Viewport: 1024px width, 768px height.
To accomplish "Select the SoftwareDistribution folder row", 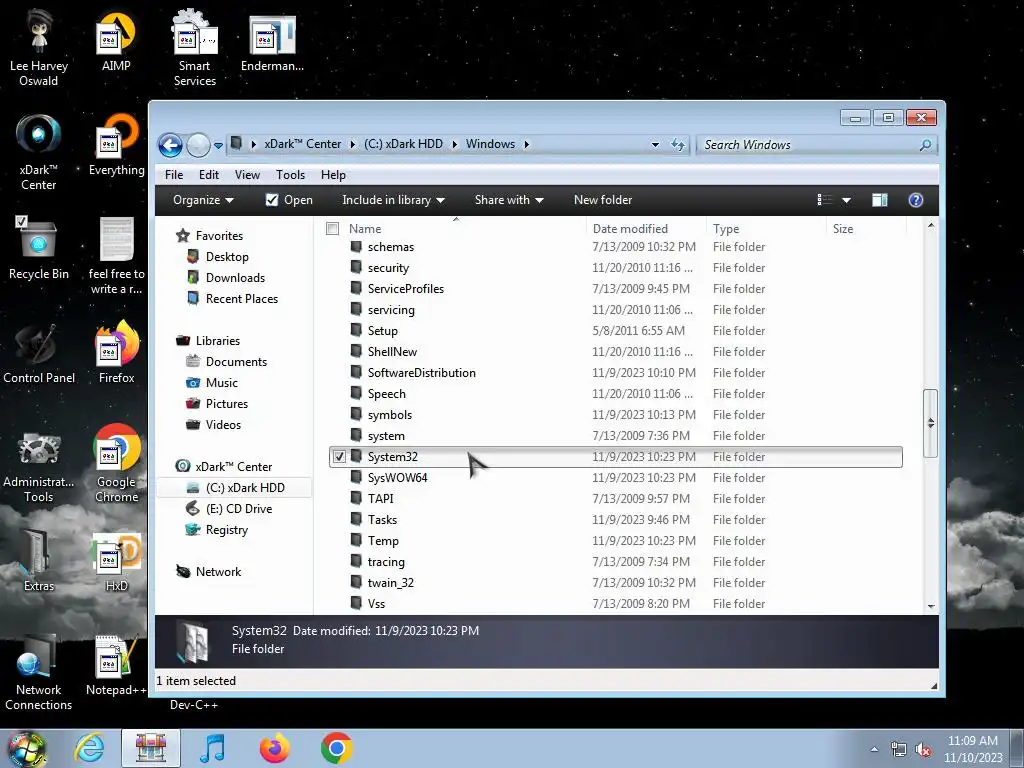I will (616, 372).
